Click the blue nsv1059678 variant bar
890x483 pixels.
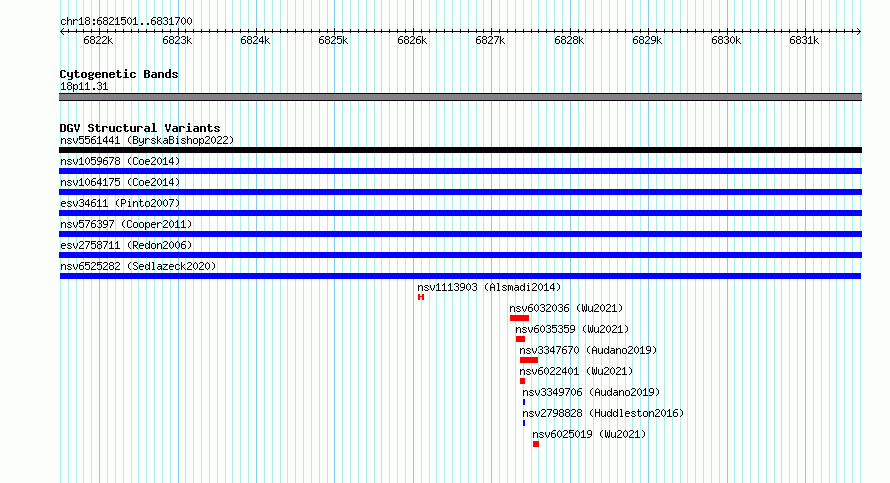[x=460, y=171]
